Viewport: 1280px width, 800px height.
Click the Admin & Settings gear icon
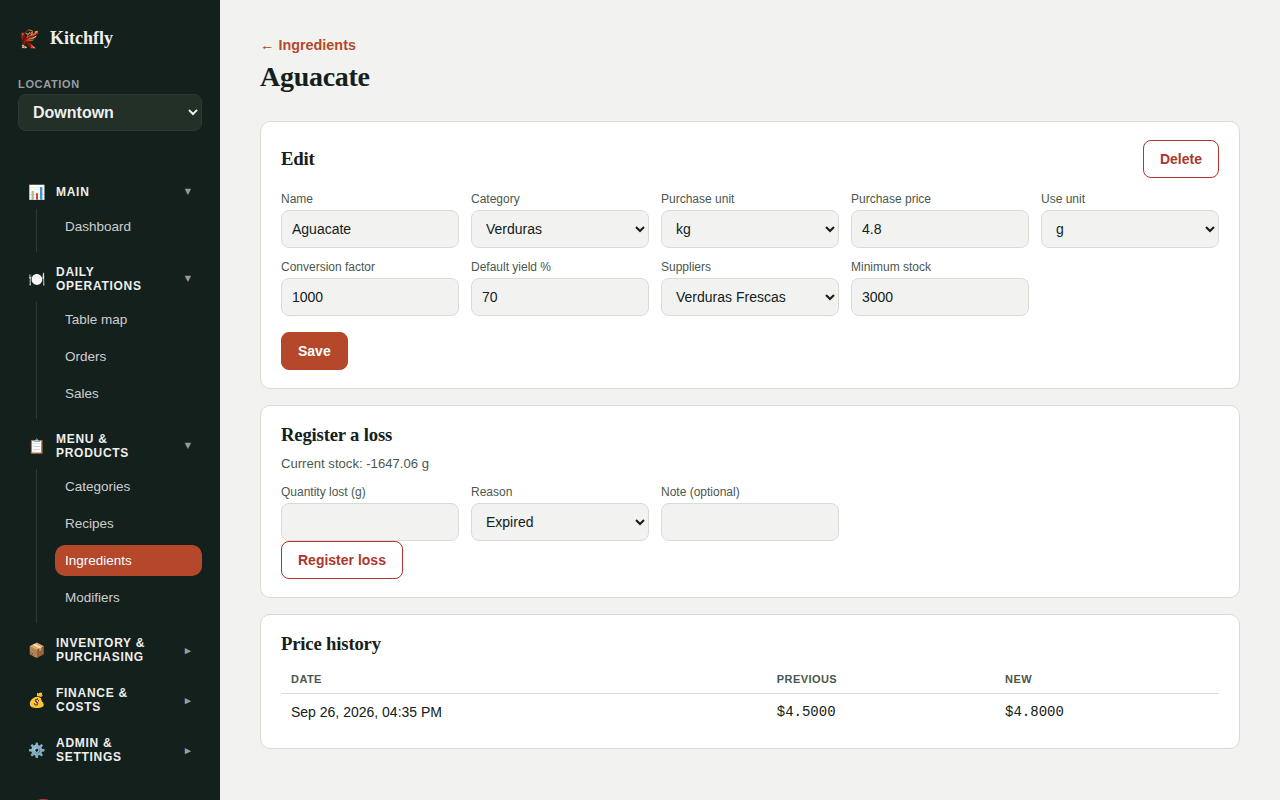click(37, 750)
